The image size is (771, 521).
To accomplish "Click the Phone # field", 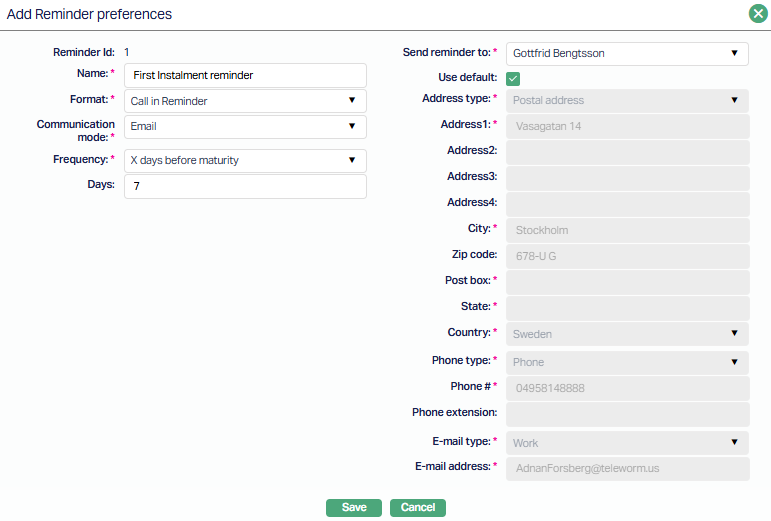I will click(x=627, y=388).
